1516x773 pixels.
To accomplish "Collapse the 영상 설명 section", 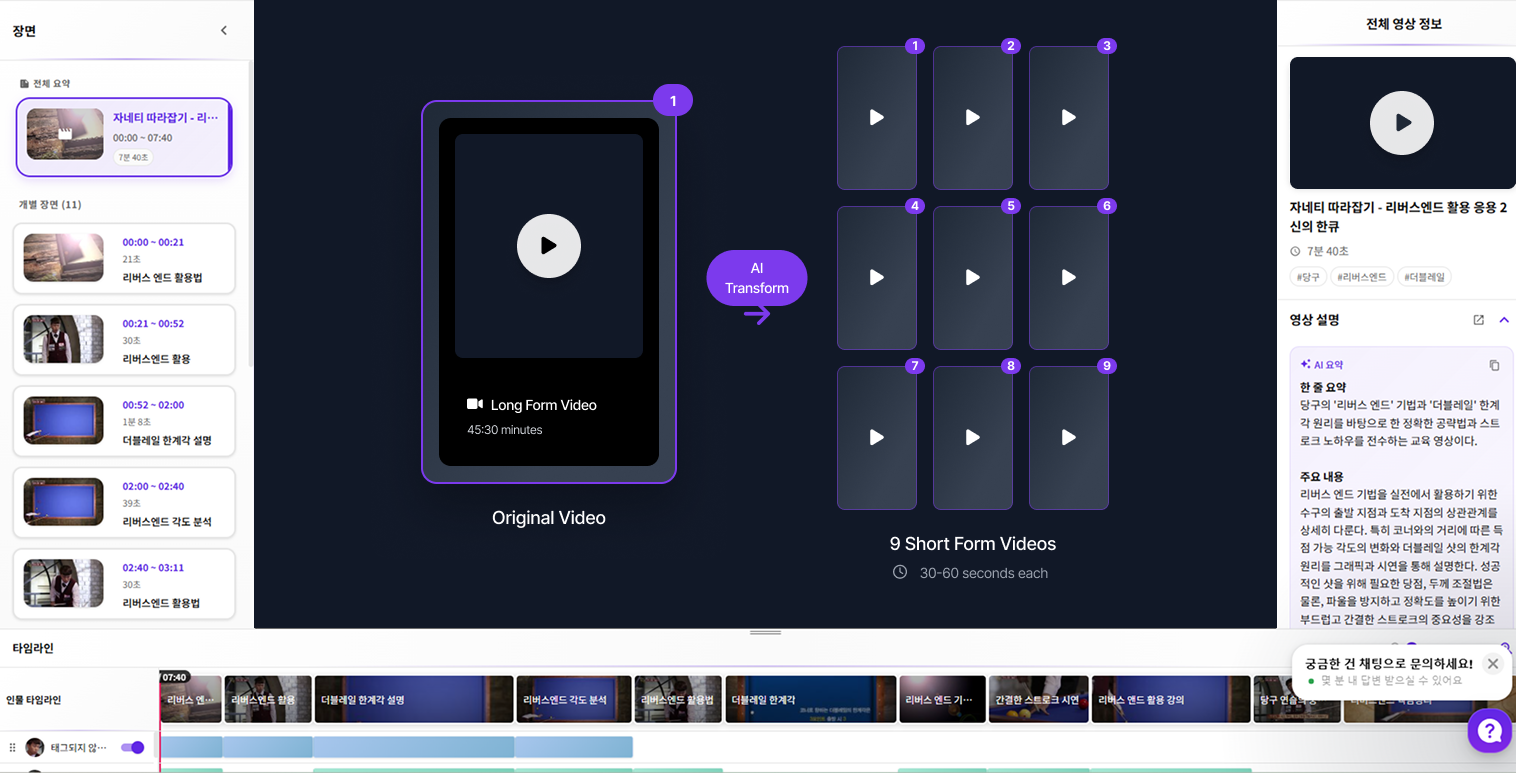I will [1504, 320].
